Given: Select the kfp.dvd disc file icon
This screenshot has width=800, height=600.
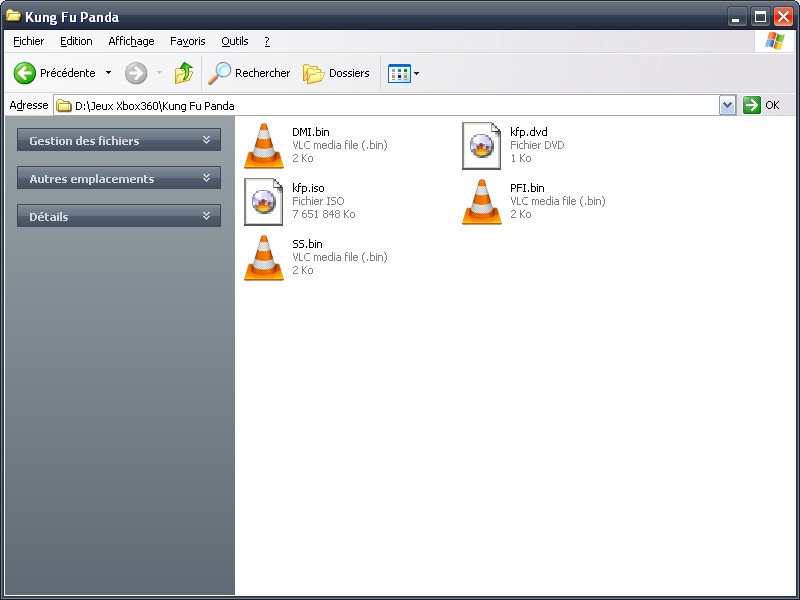Looking at the screenshot, I should coord(482,145).
